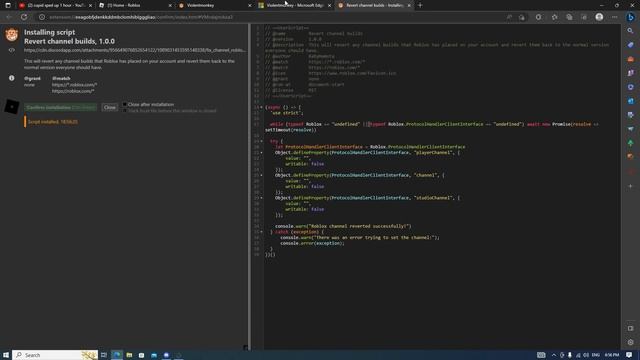Open the volume icon in system tray
The height and width of the screenshot is (360, 640).
tap(586, 355)
